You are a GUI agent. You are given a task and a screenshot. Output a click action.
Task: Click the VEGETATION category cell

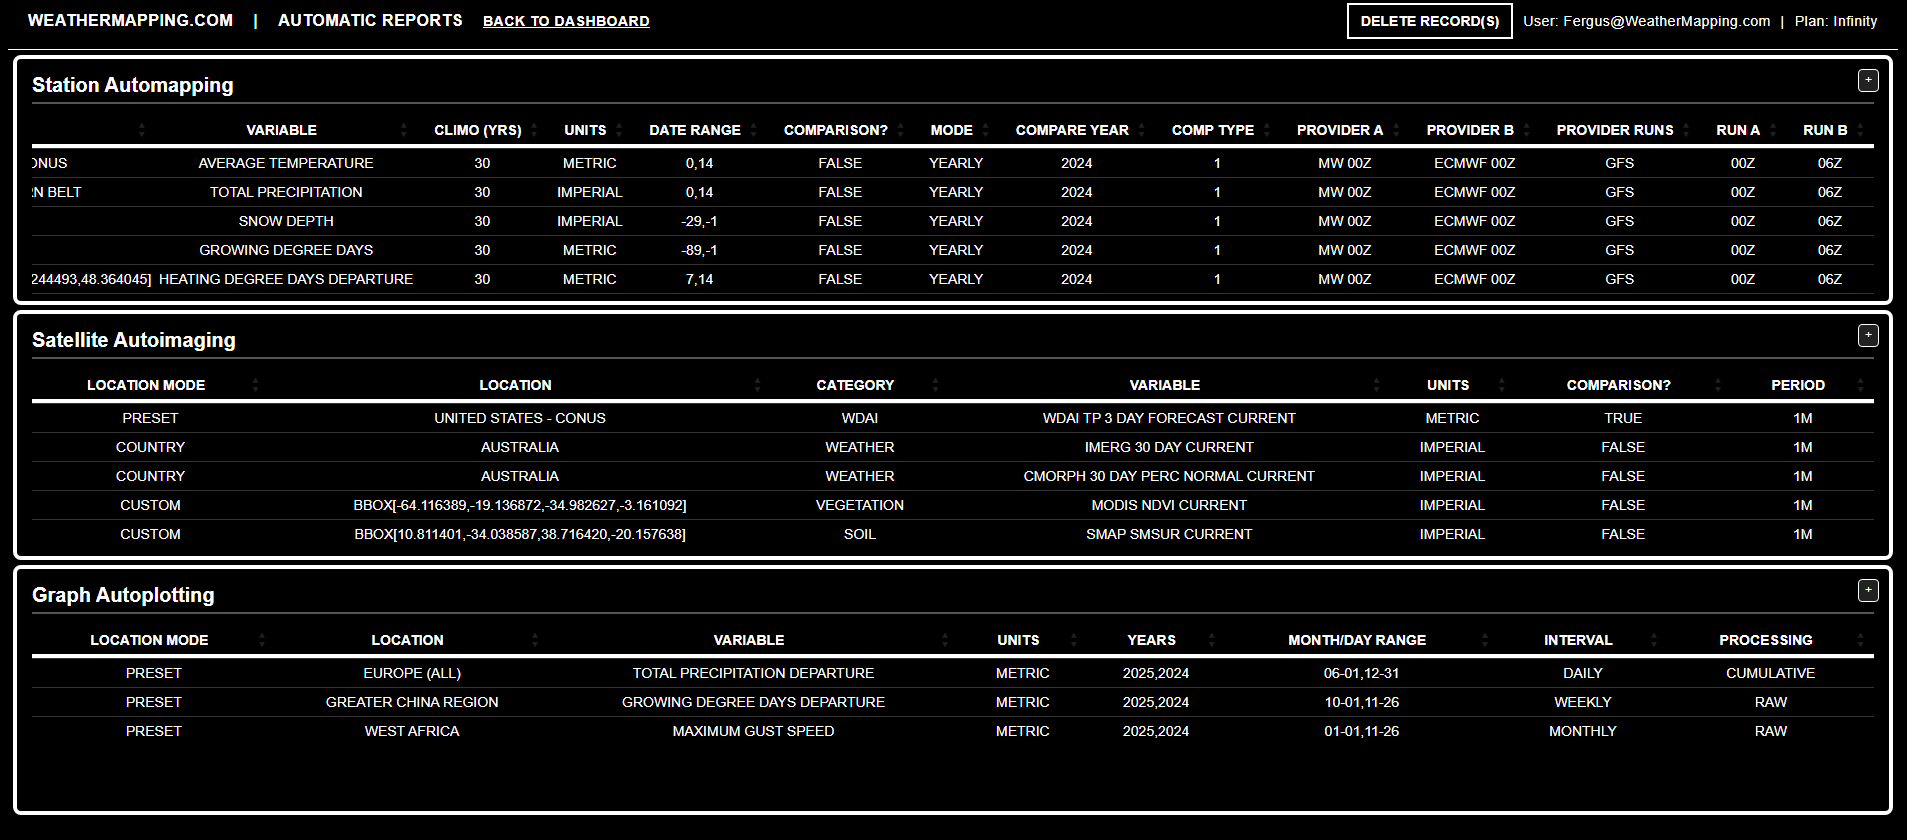pyautogui.click(x=860, y=505)
